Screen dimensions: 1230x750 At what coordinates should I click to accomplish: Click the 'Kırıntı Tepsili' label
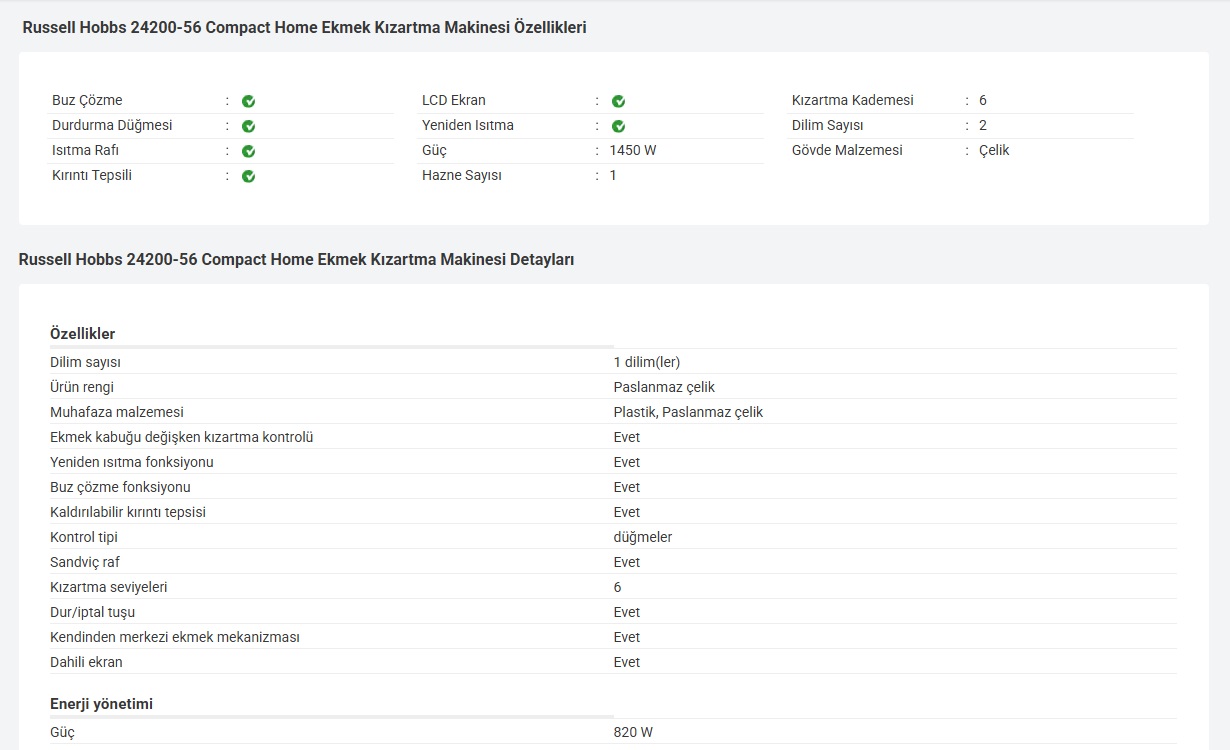pyautogui.click(x=92, y=175)
